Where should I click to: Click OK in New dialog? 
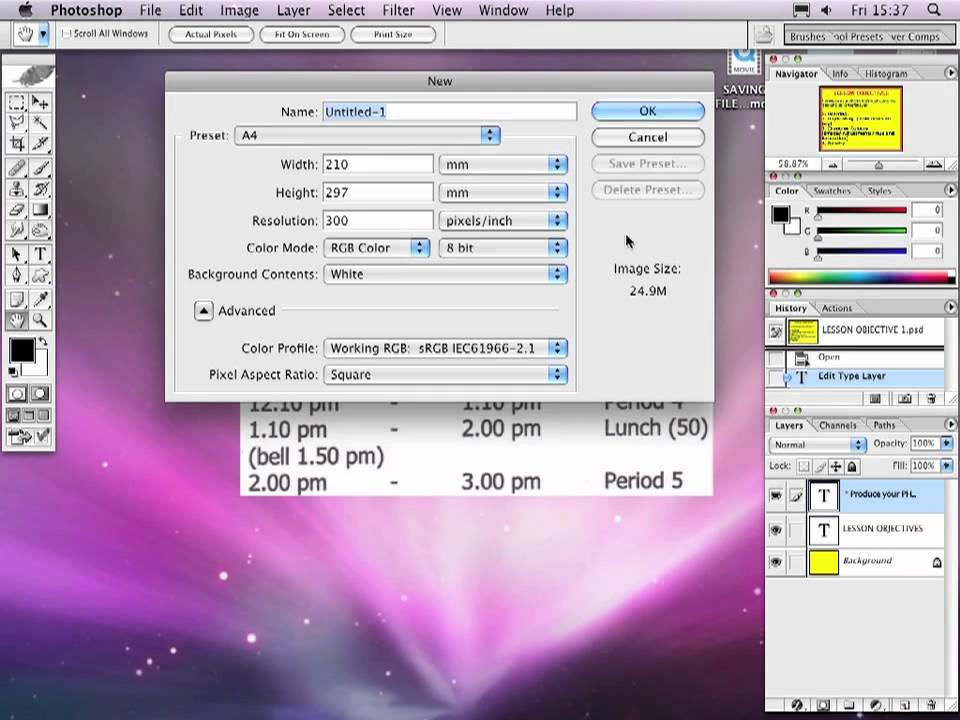648,111
